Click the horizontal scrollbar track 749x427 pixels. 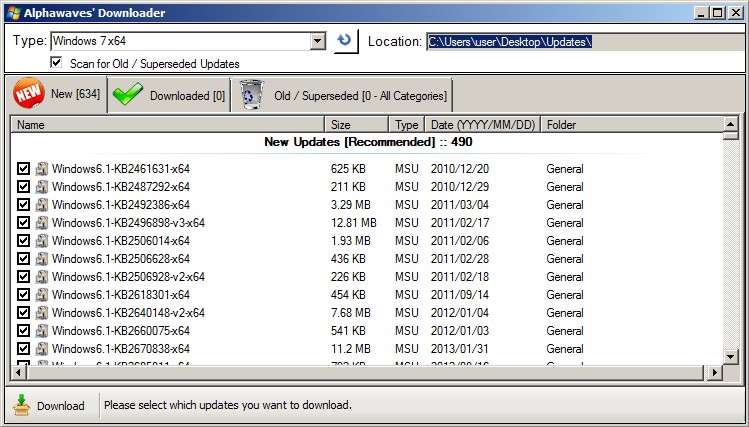point(366,372)
